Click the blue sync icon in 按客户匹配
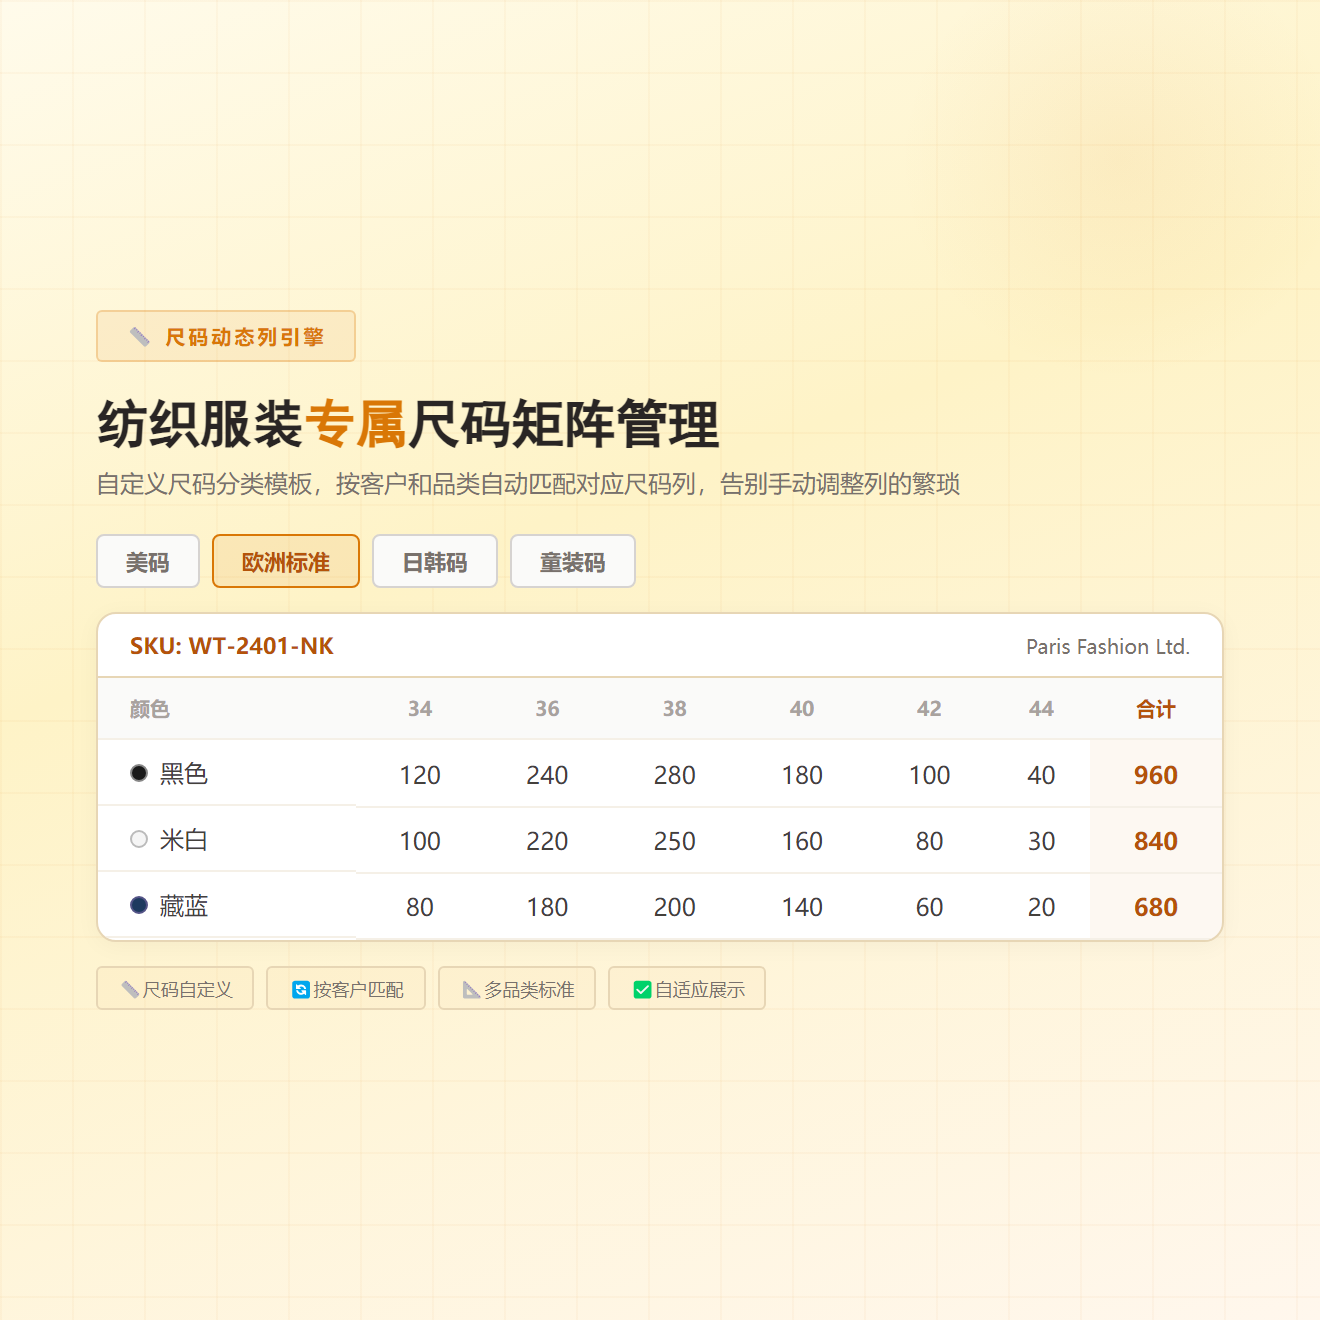 (x=300, y=990)
